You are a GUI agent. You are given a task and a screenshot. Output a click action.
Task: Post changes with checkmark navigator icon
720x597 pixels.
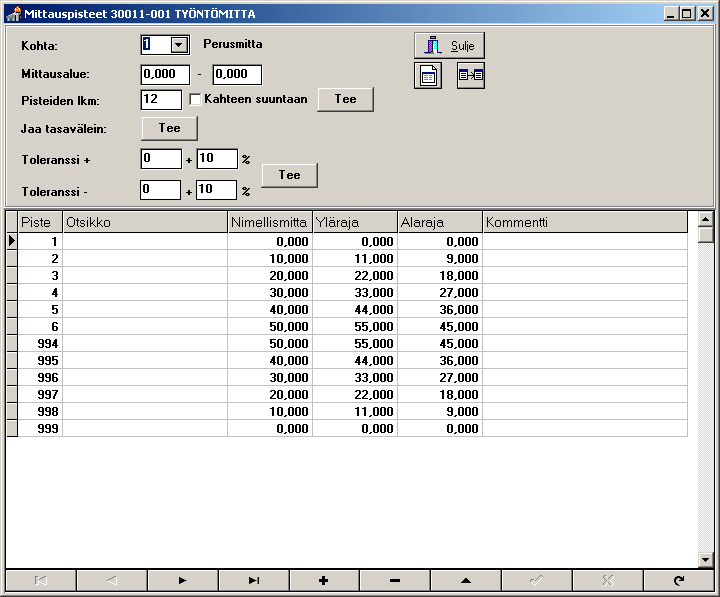(537, 580)
